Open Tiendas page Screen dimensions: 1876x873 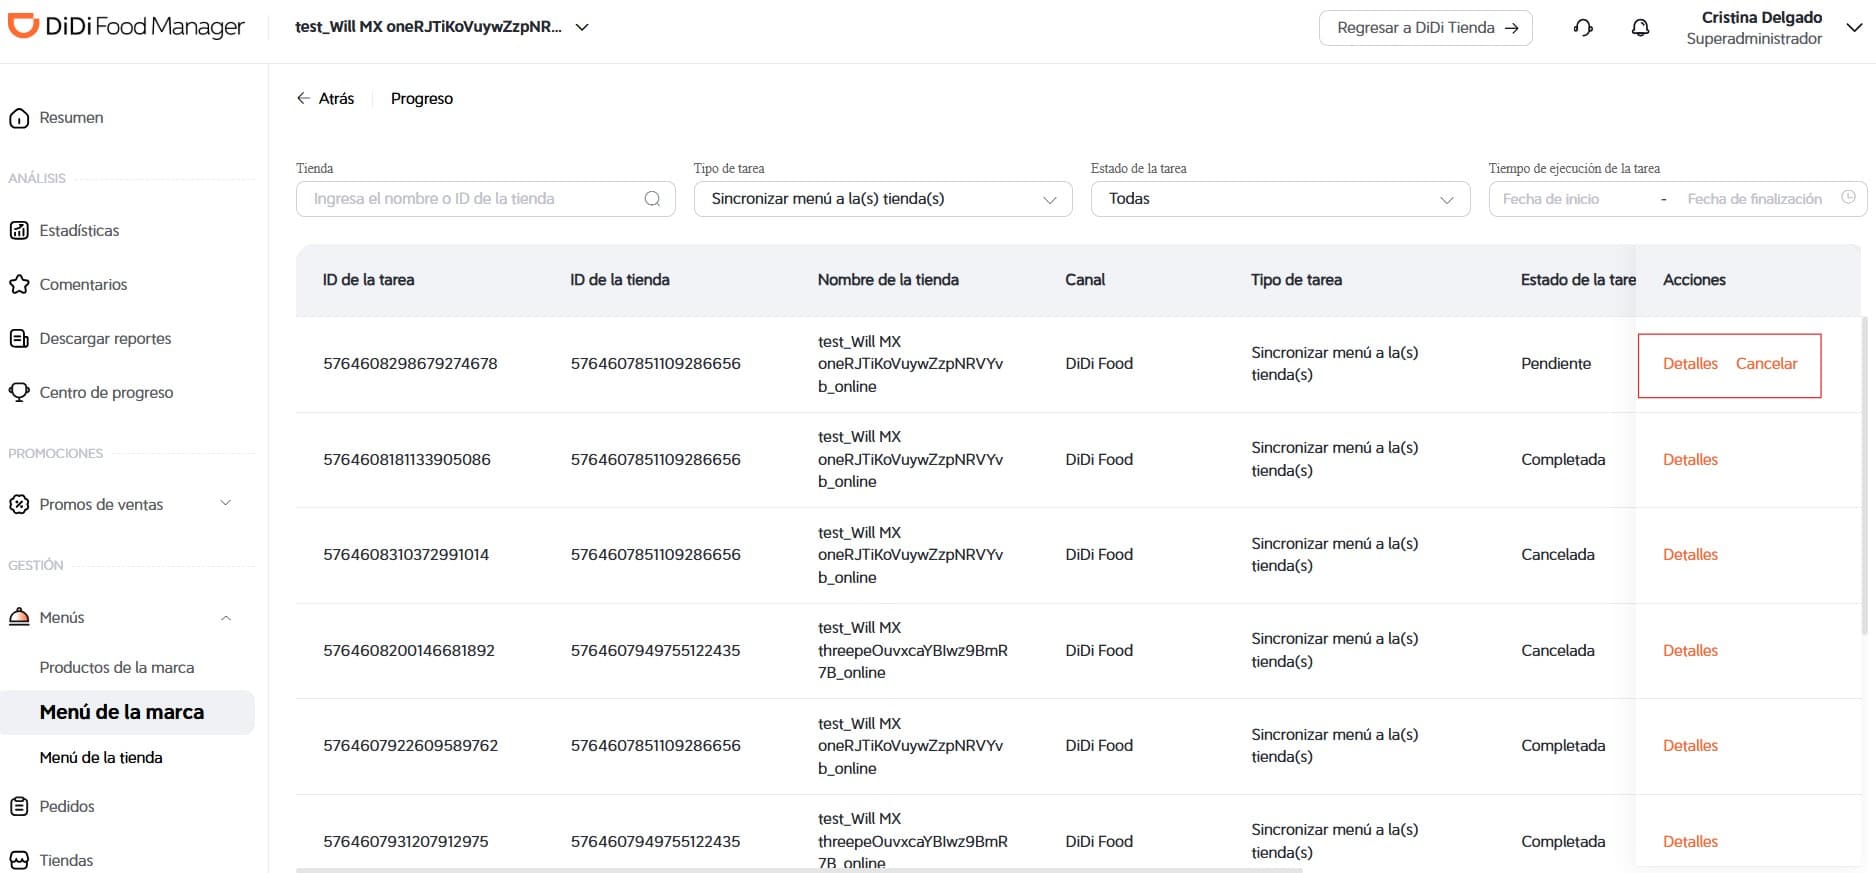(66, 860)
